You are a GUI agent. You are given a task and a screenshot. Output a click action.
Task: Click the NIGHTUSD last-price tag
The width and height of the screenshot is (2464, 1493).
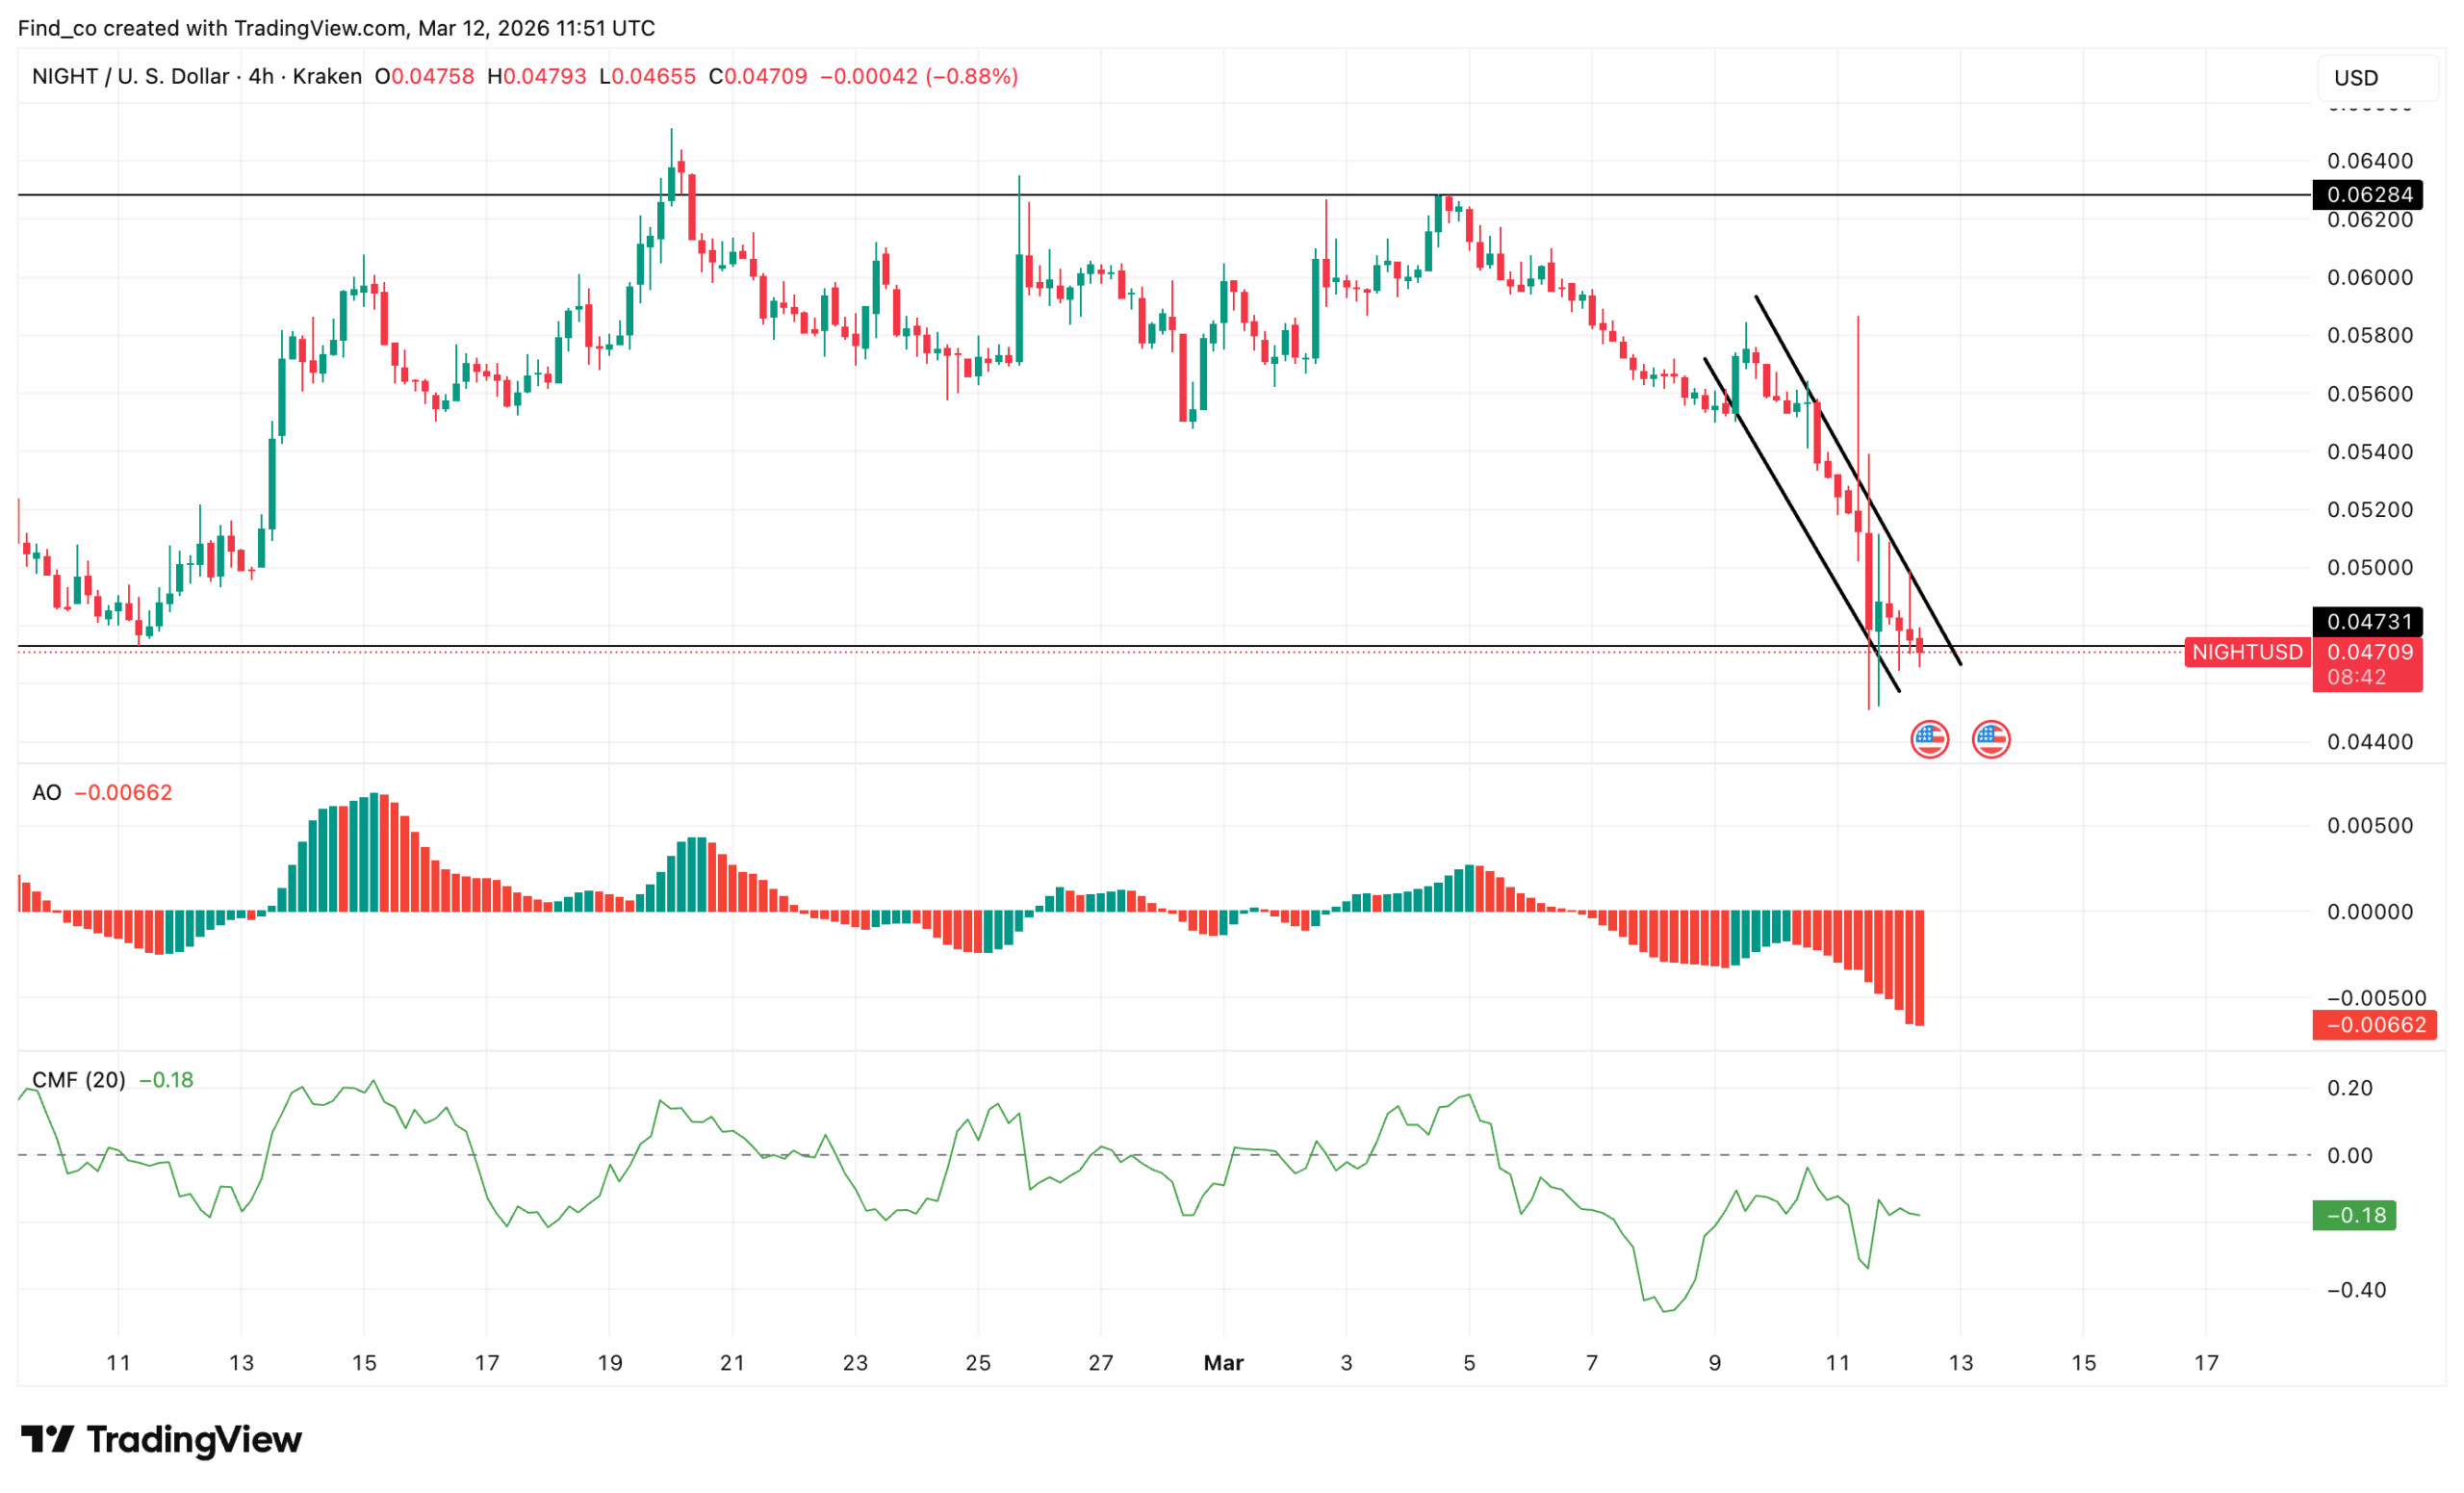(2247, 652)
